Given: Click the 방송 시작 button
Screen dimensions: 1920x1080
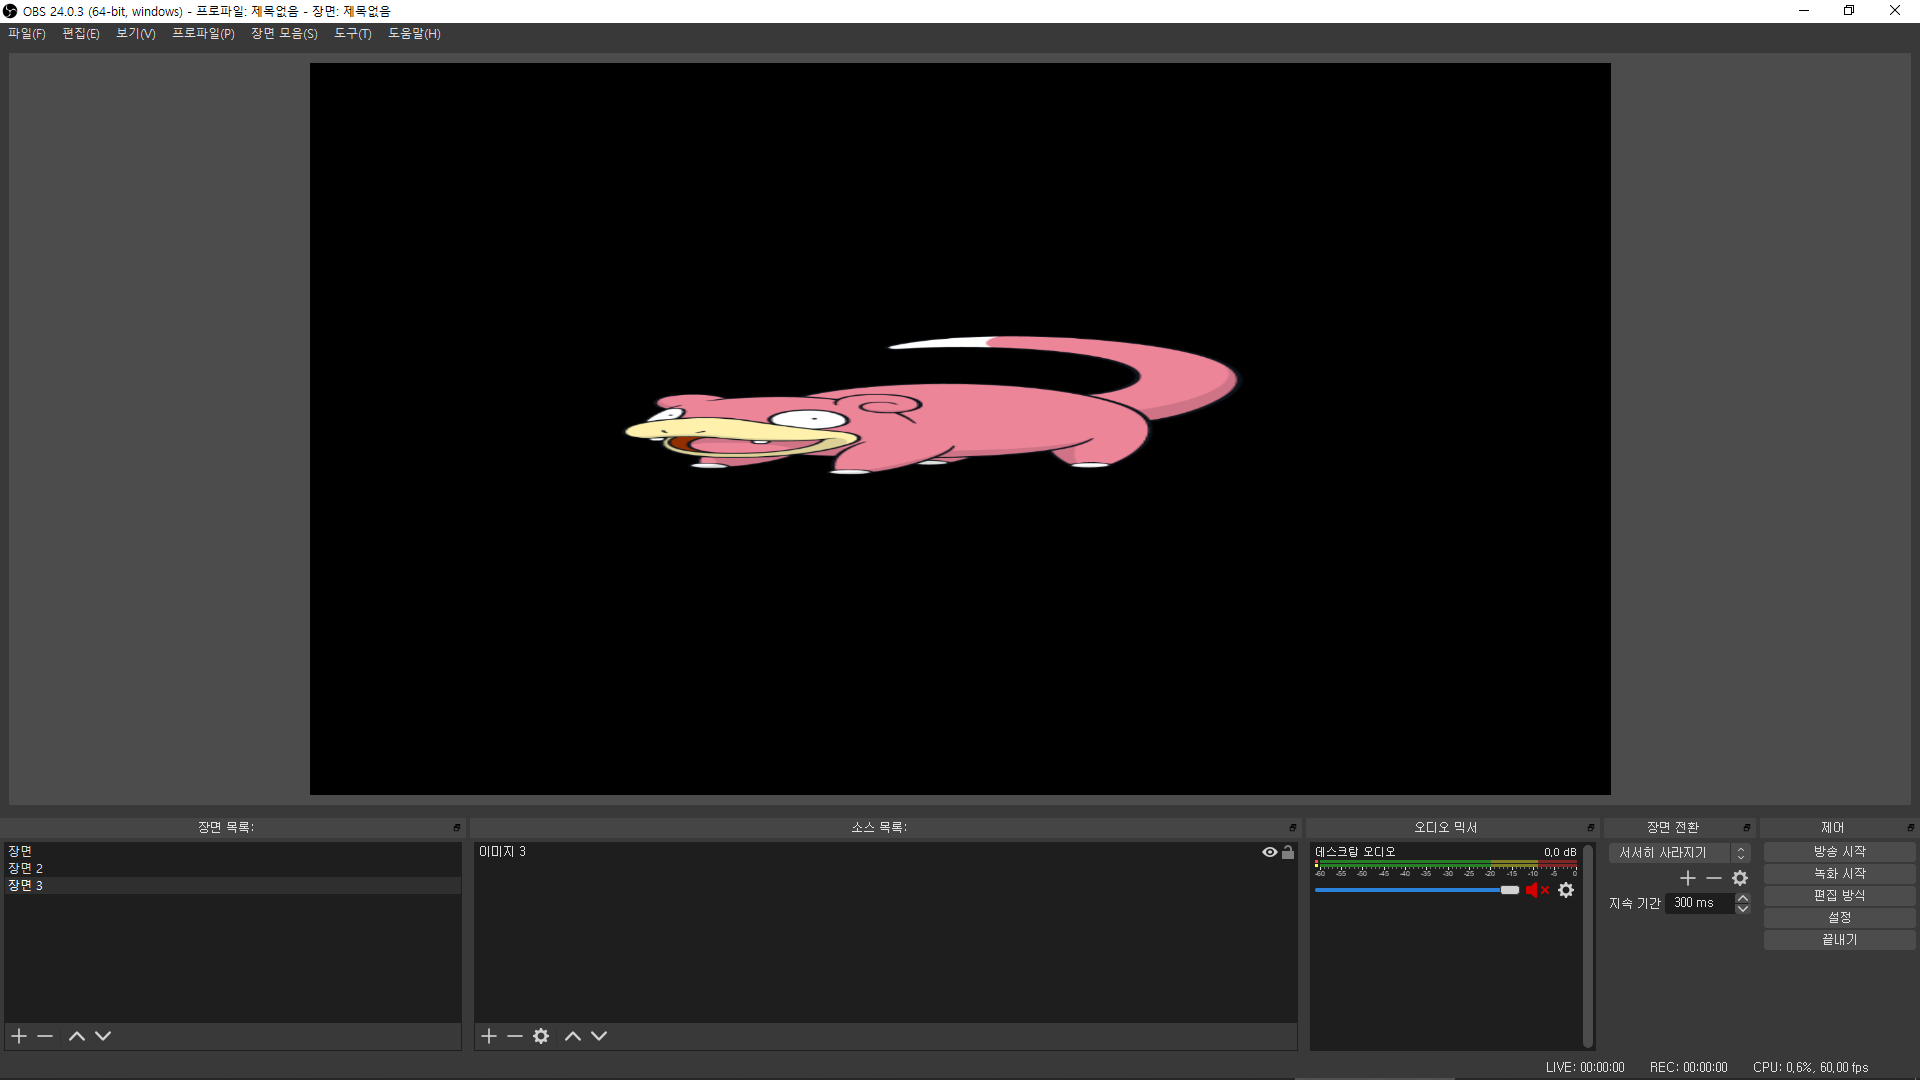Looking at the screenshot, I should tap(1839, 852).
